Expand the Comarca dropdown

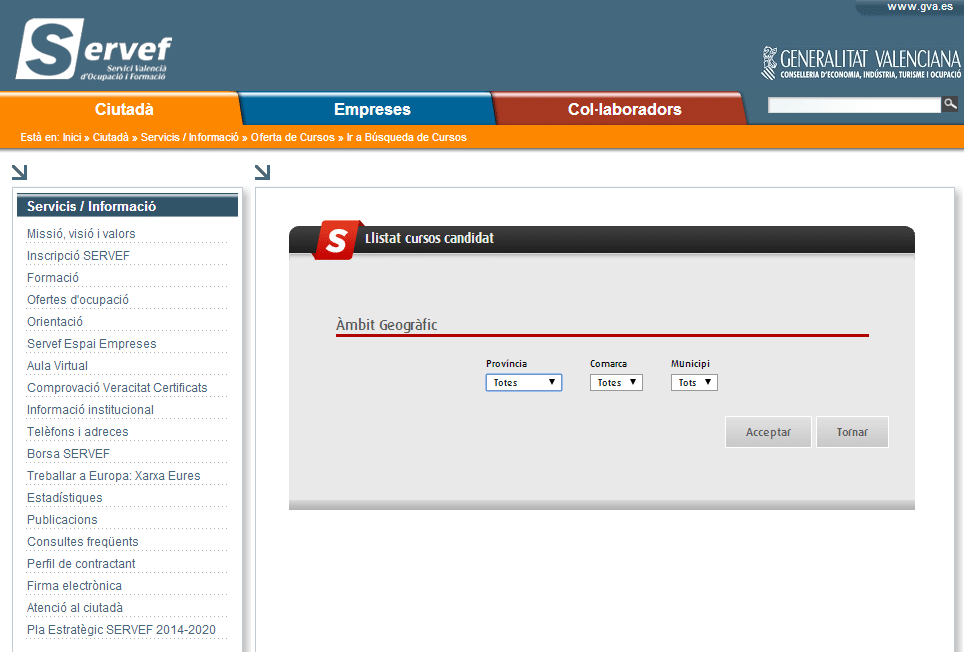tap(615, 382)
